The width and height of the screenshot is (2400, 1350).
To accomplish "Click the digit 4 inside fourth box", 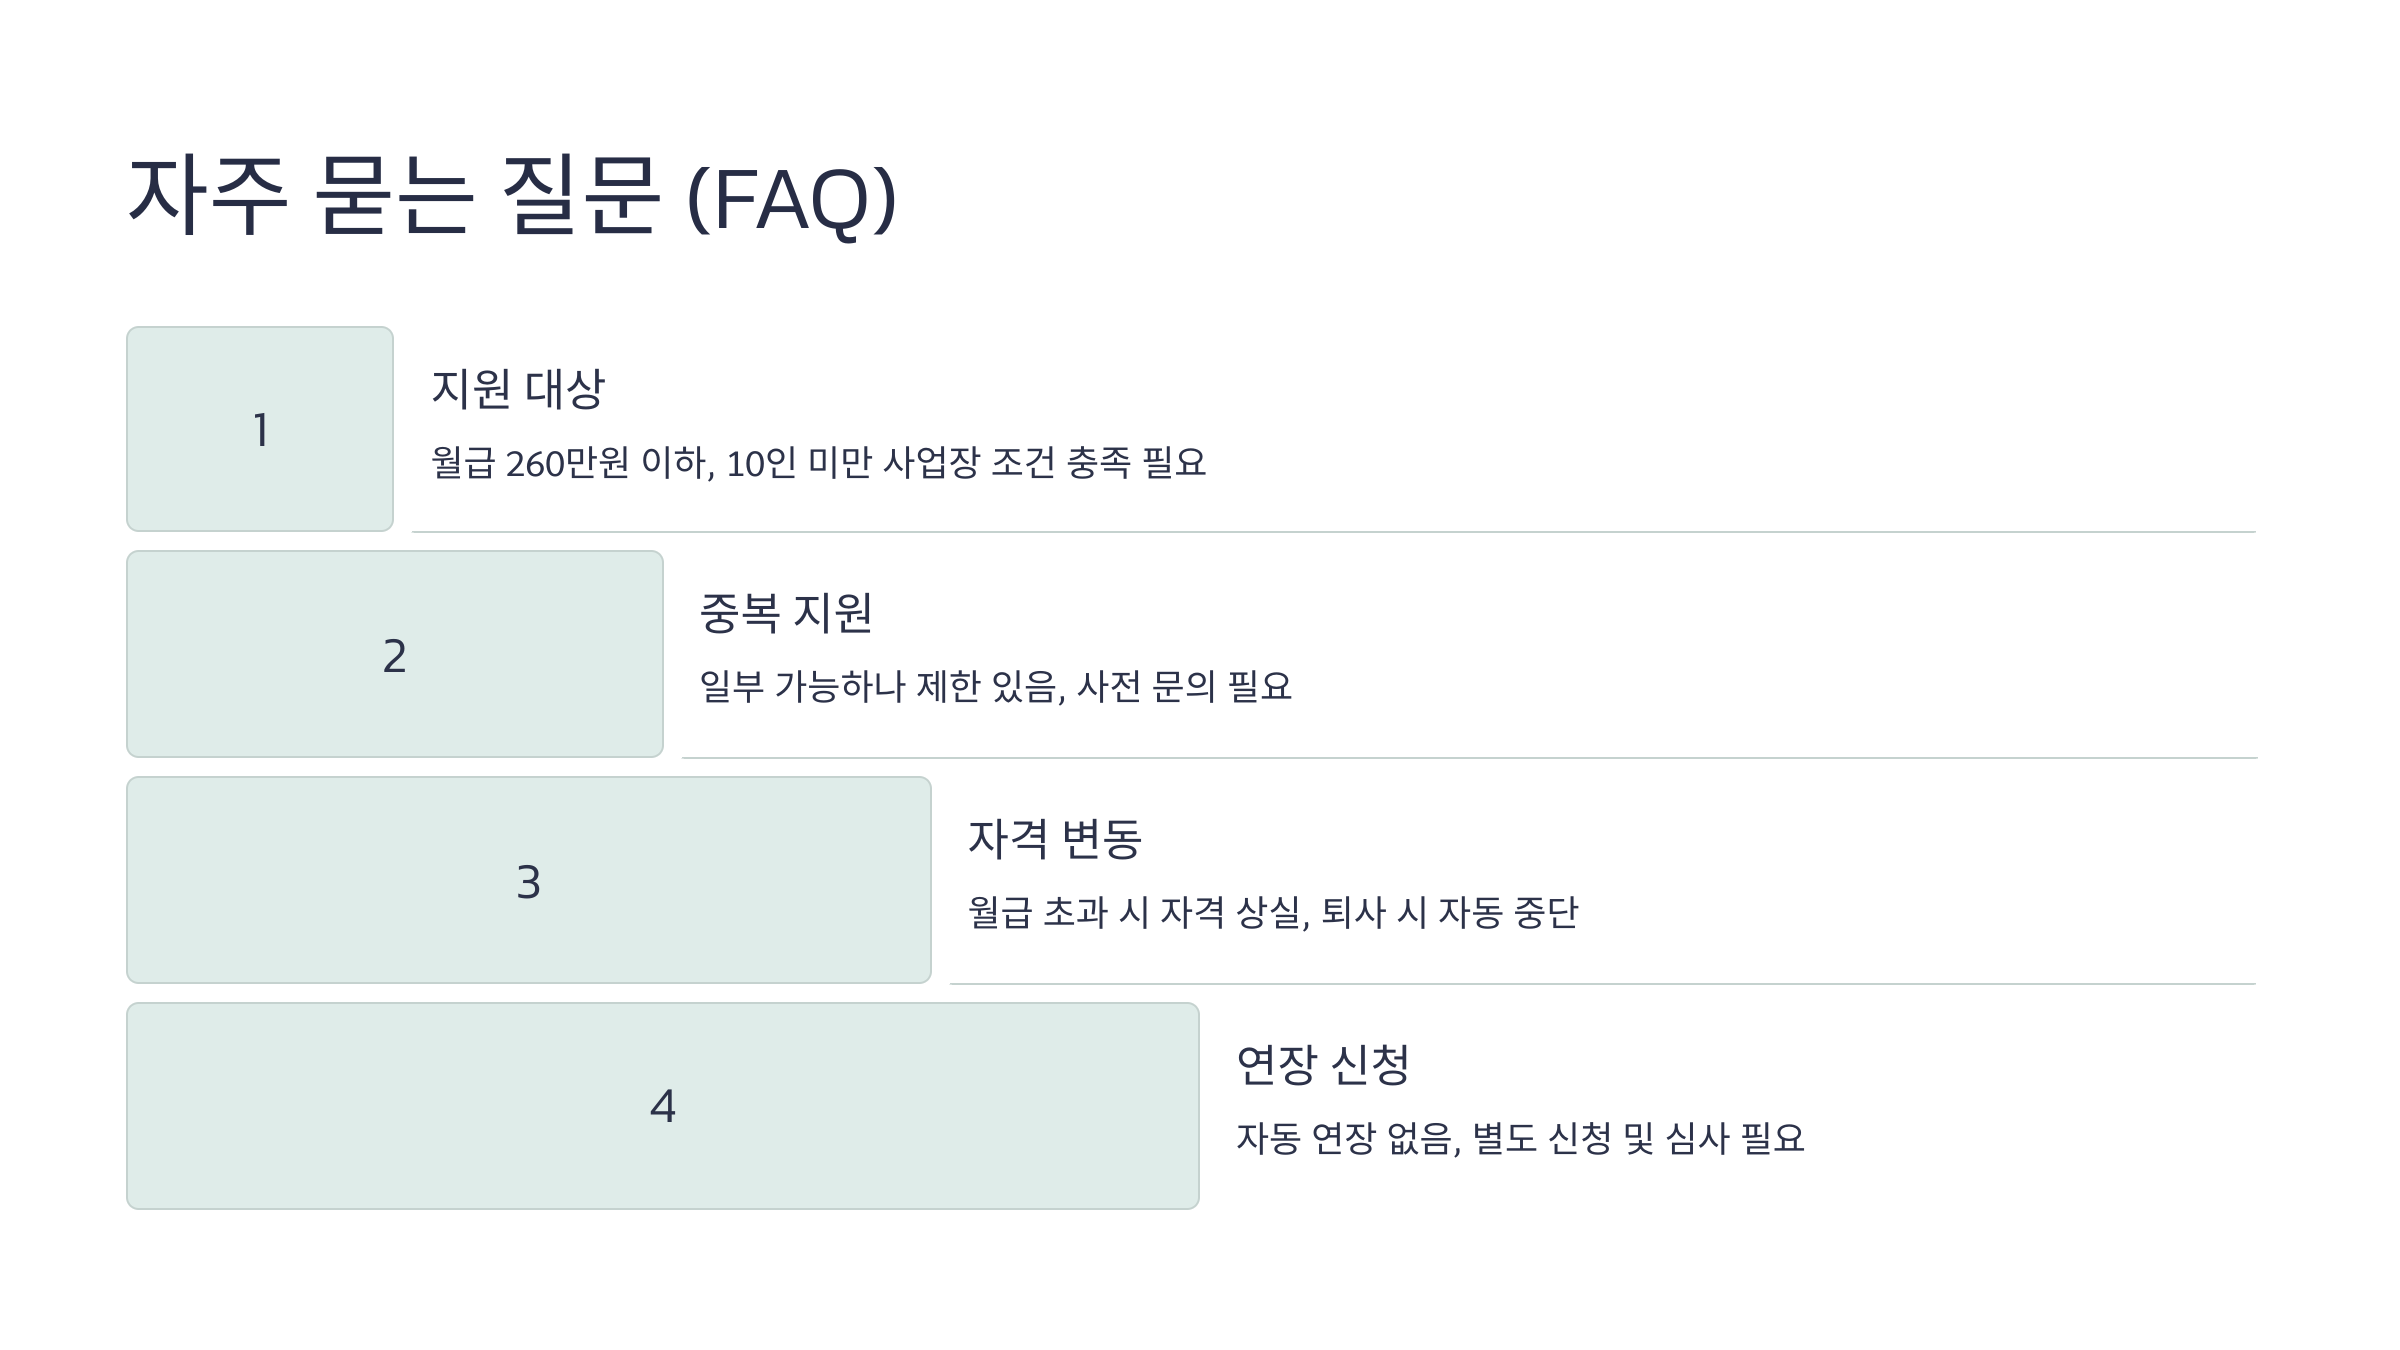I will [x=663, y=1106].
